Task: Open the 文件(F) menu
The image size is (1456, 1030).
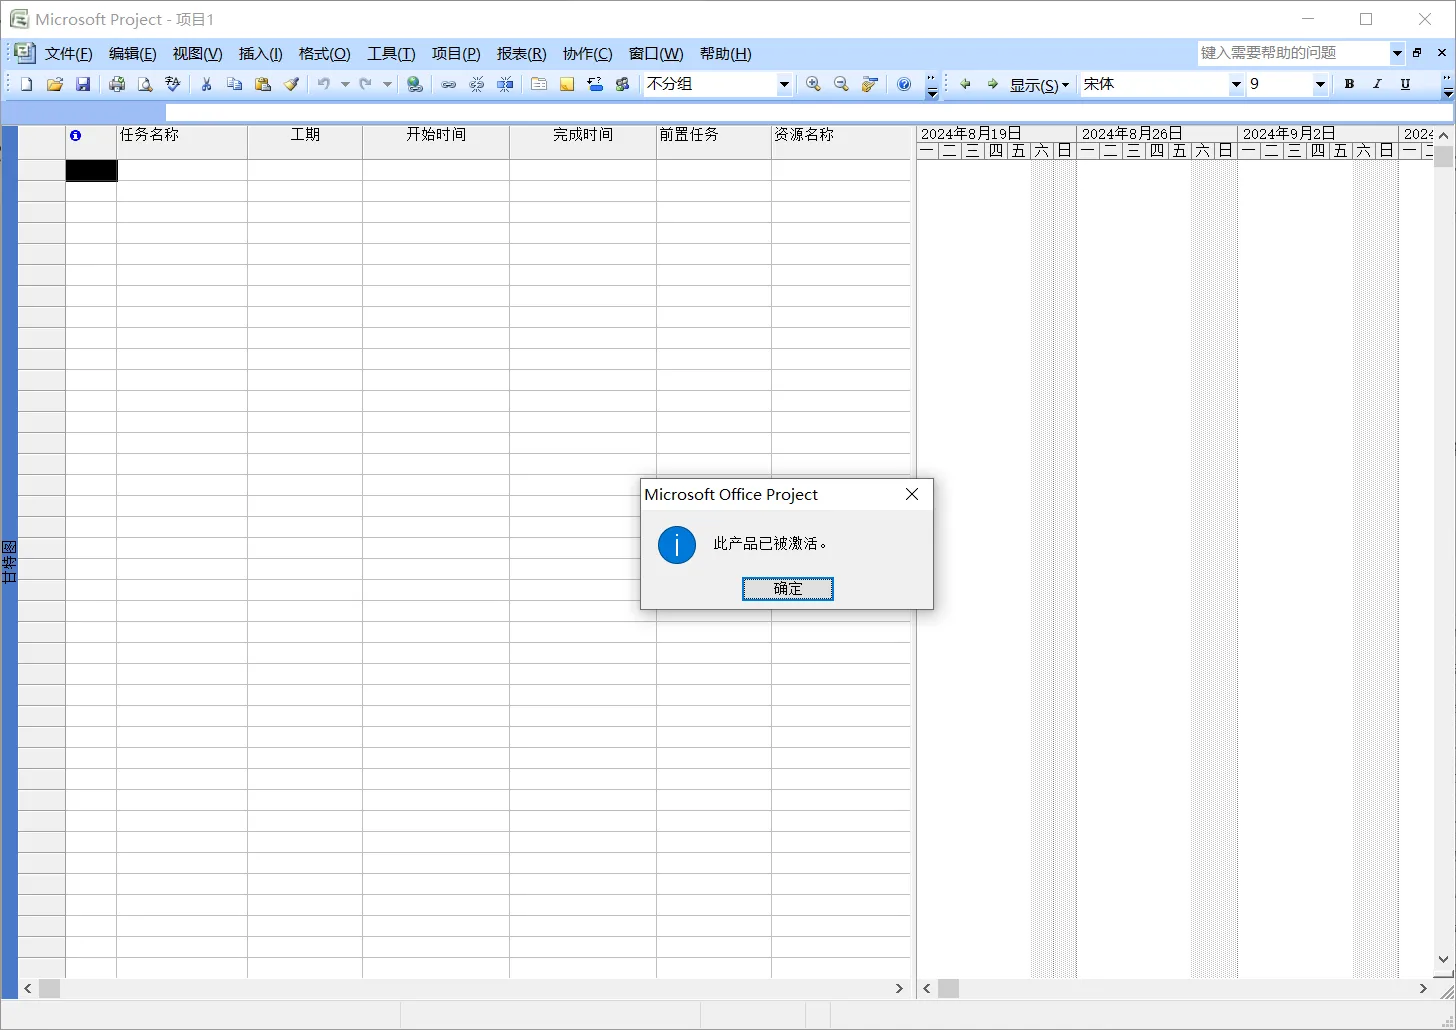Action: click(69, 54)
